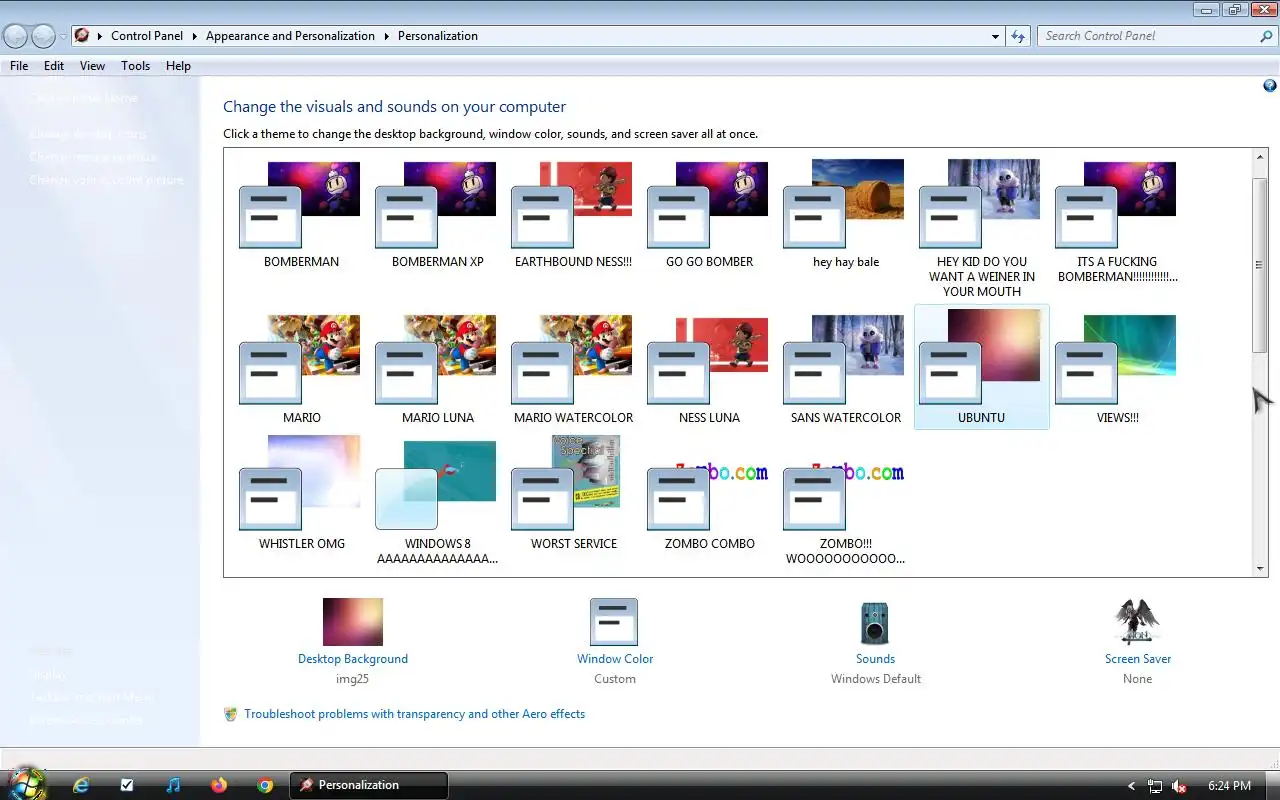The height and width of the screenshot is (800, 1280).
Task: Click the address bar refresh button
Action: point(1018,36)
